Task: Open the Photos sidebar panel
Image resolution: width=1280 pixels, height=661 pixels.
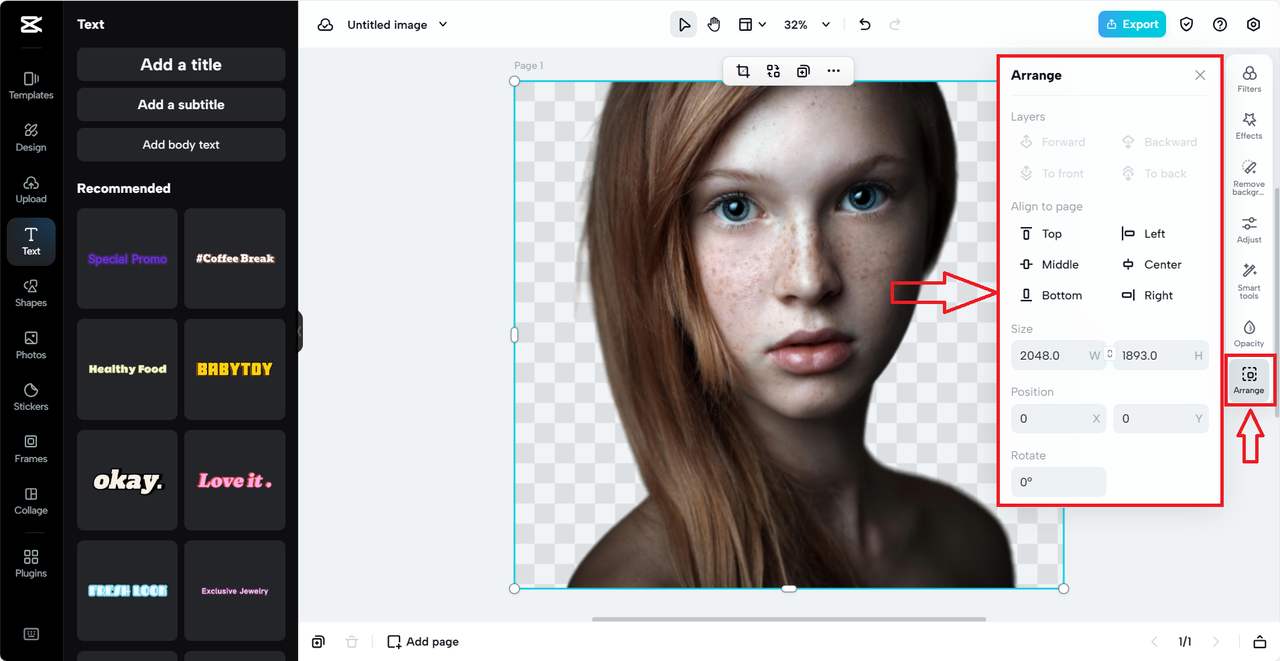Action: [31, 345]
